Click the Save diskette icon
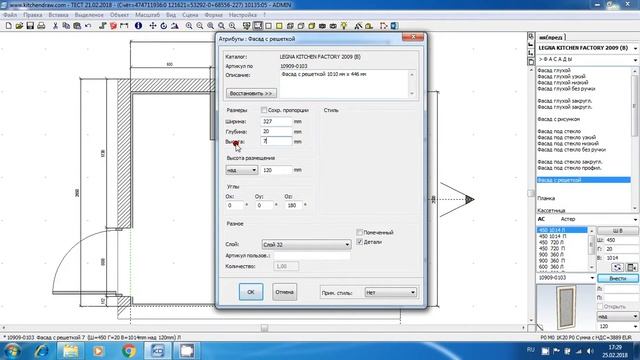640x360 pixels. pos(30,26)
